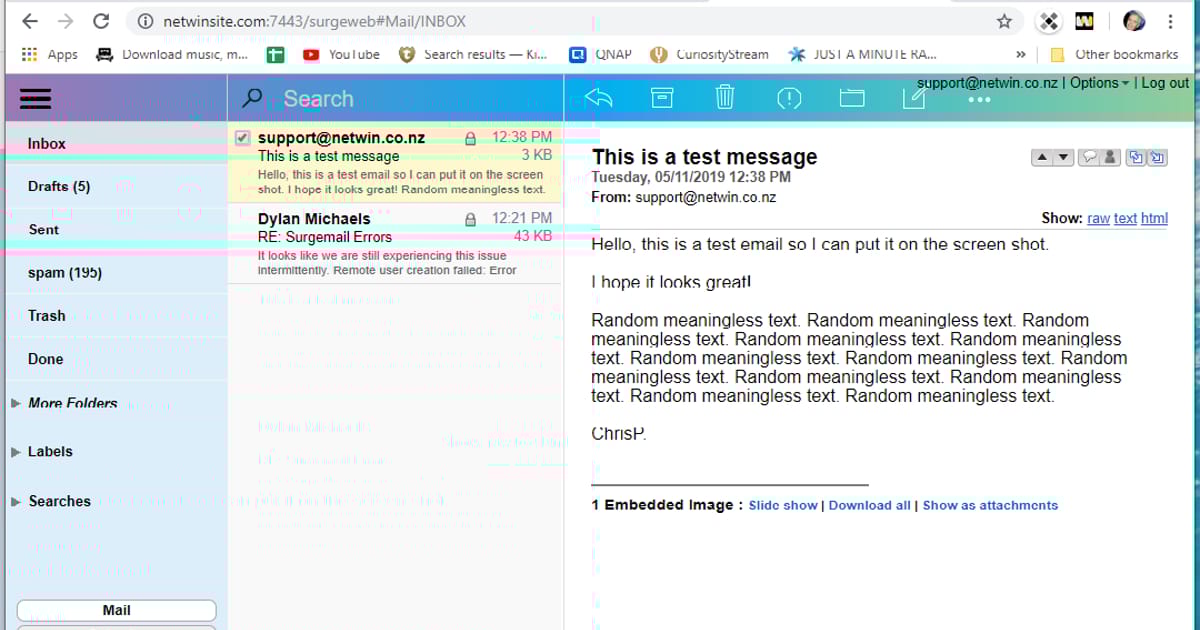
Task: Expand the Labels section
Action: pos(52,451)
